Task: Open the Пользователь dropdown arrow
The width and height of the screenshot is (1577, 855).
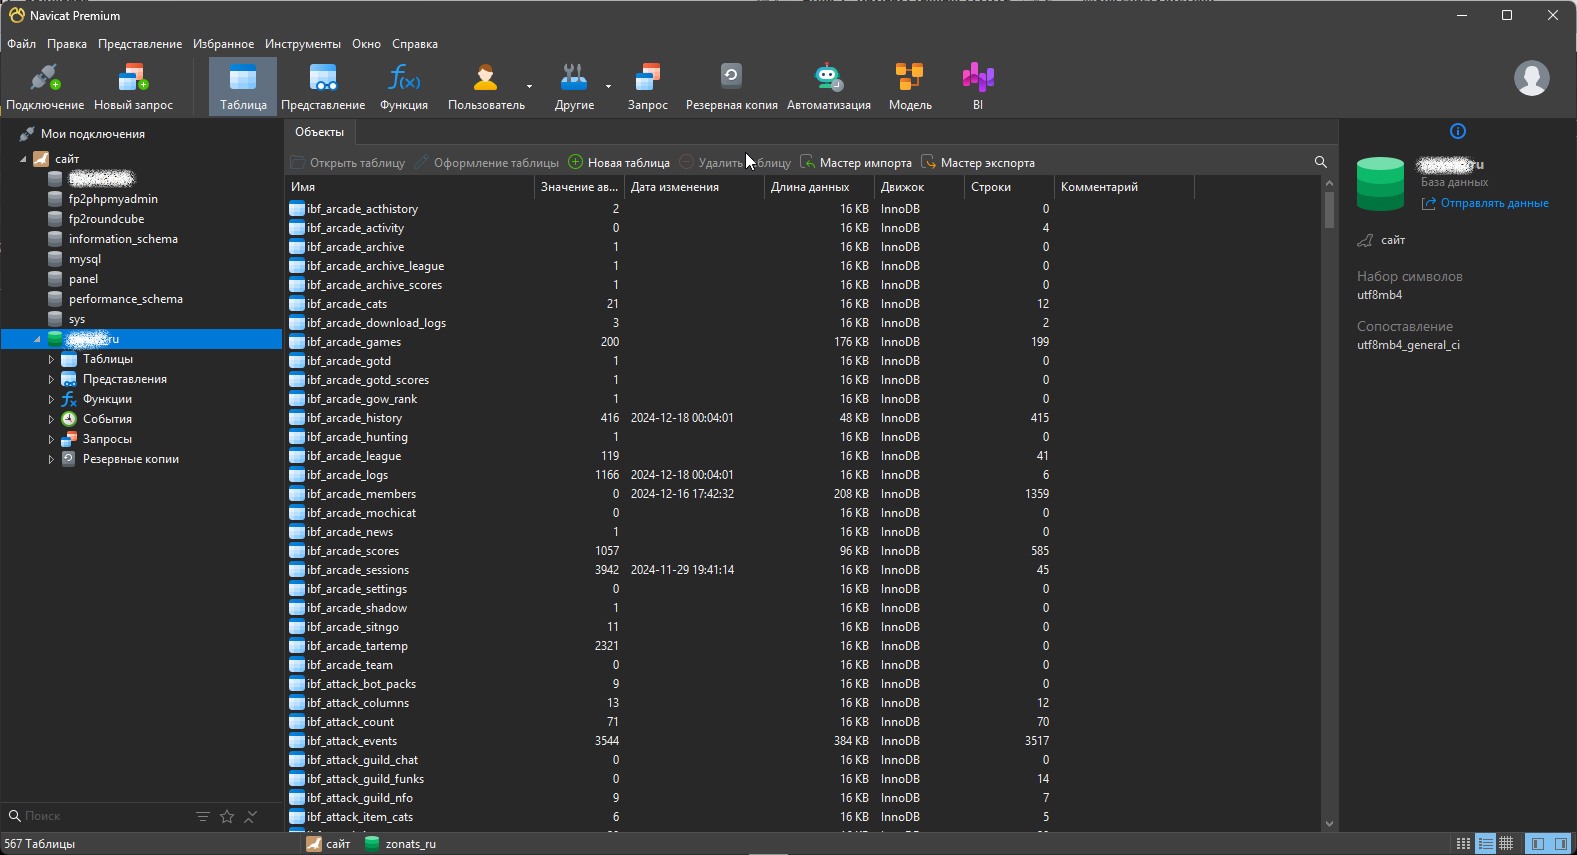Action: click(529, 87)
